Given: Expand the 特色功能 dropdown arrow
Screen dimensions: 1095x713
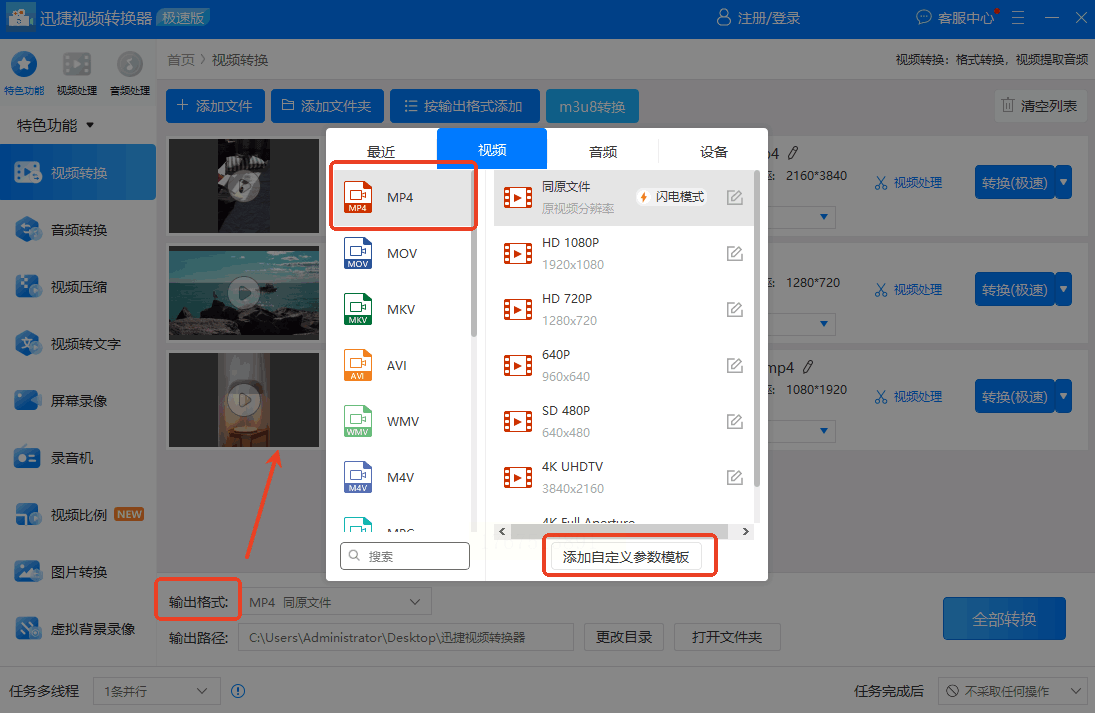Looking at the screenshot, I should (90, 126).
